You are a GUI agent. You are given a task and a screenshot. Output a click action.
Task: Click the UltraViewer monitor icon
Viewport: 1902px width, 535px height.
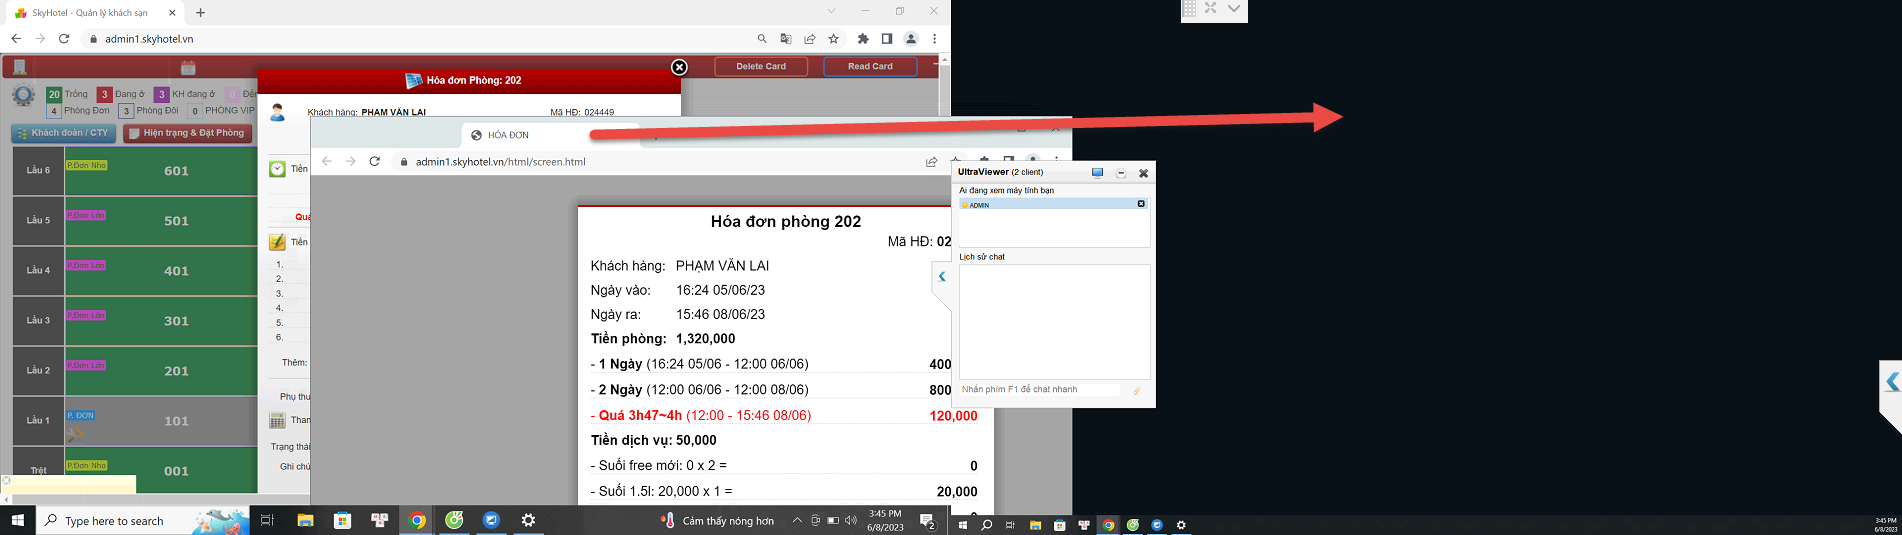point(1097,173)
